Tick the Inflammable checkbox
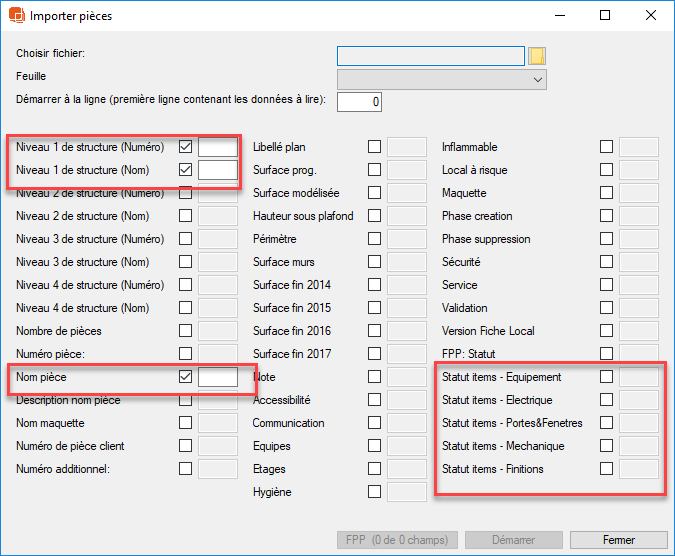The height and width of the screenshot is (556, 675). [606, 147]
